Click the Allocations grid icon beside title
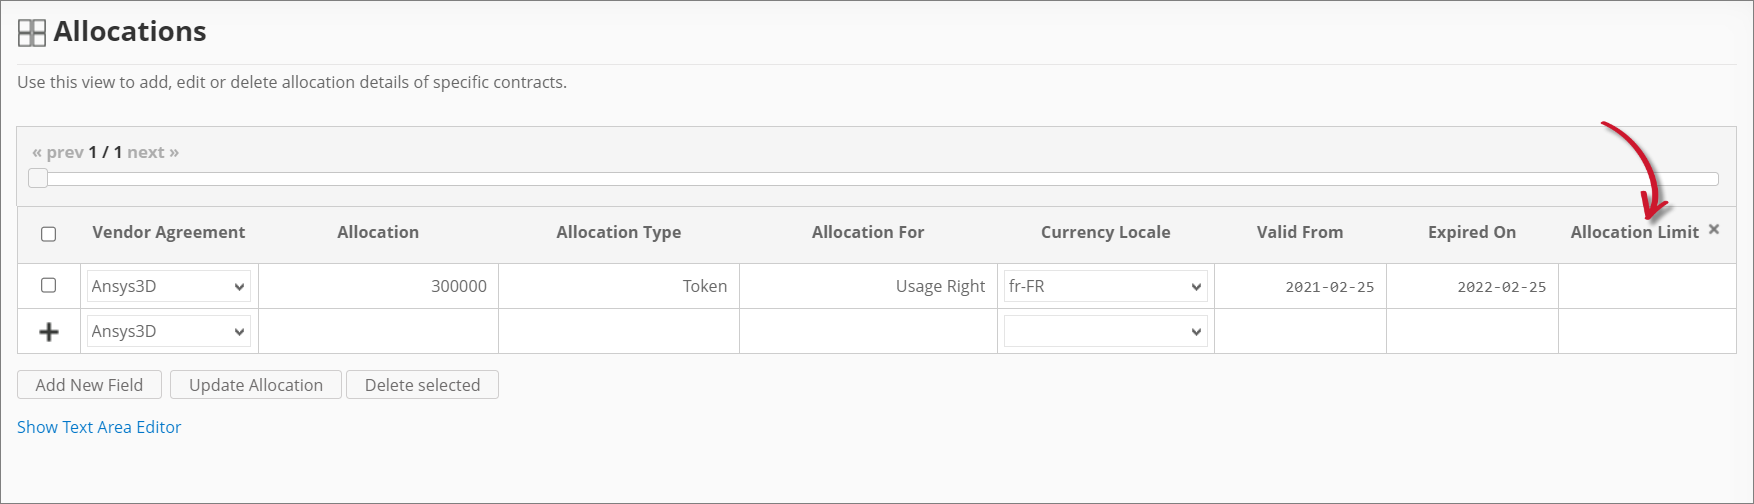The width and height of the screenshot is (1754, 504). [32, 33]
